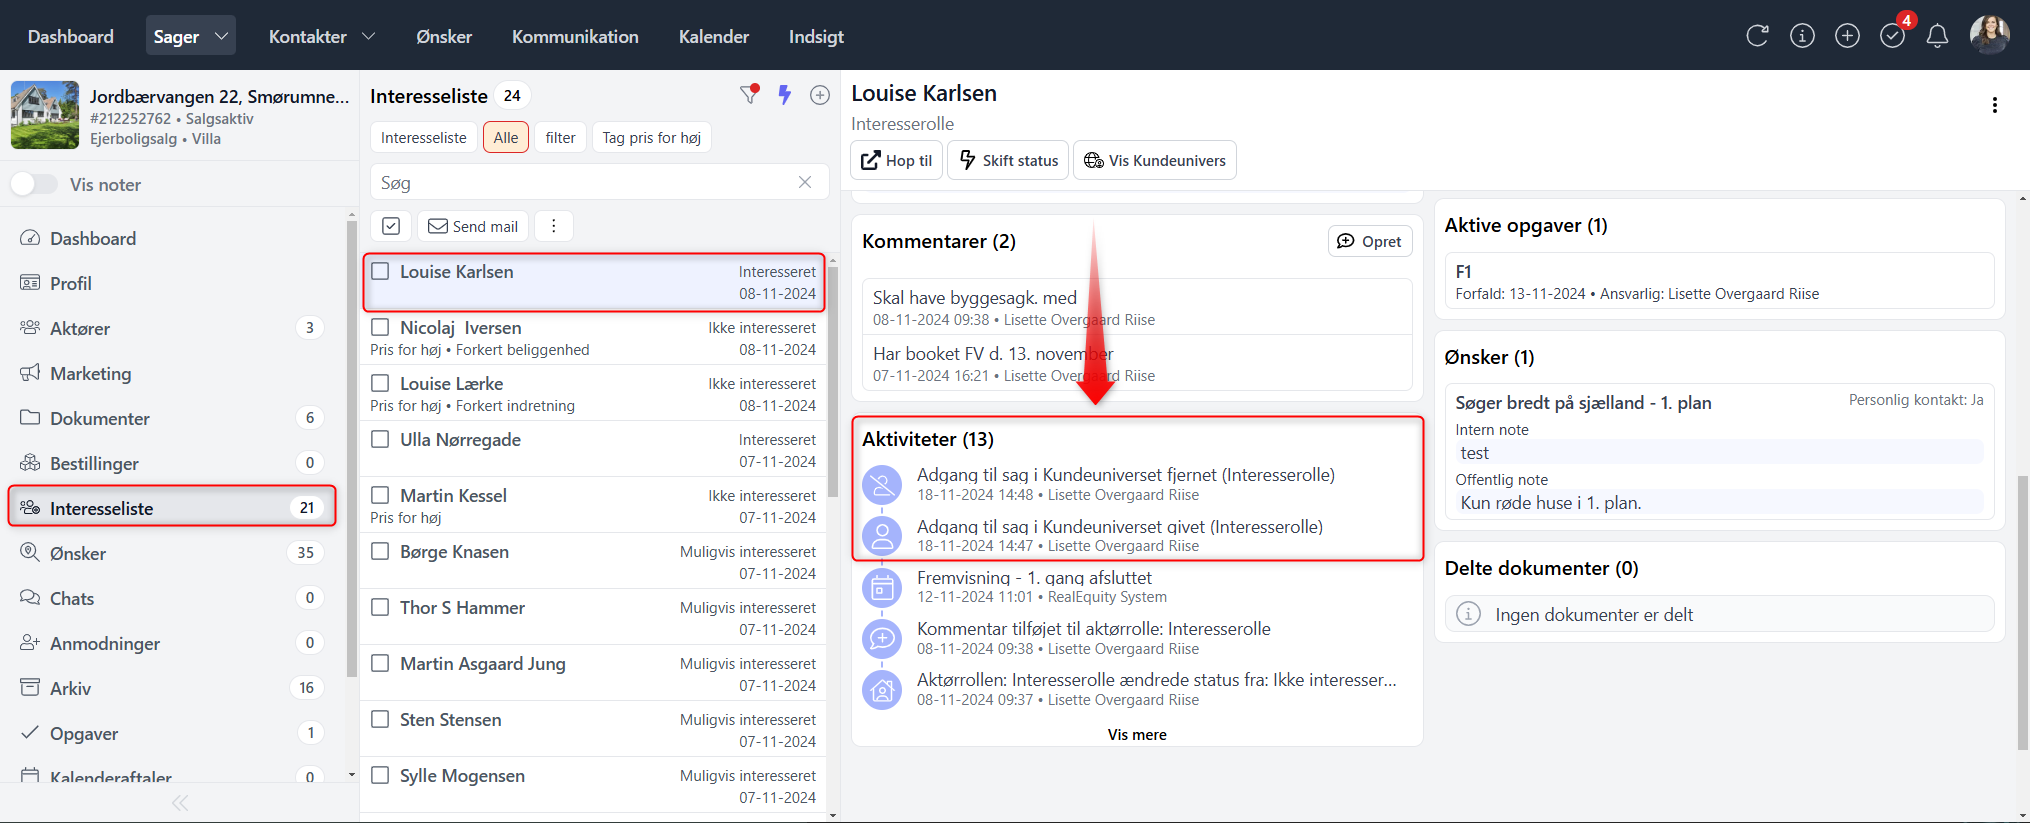Open the filter funnel icon in Interesseliste
The width and height of the screenshot is (2030, 823).
(749, 95)
